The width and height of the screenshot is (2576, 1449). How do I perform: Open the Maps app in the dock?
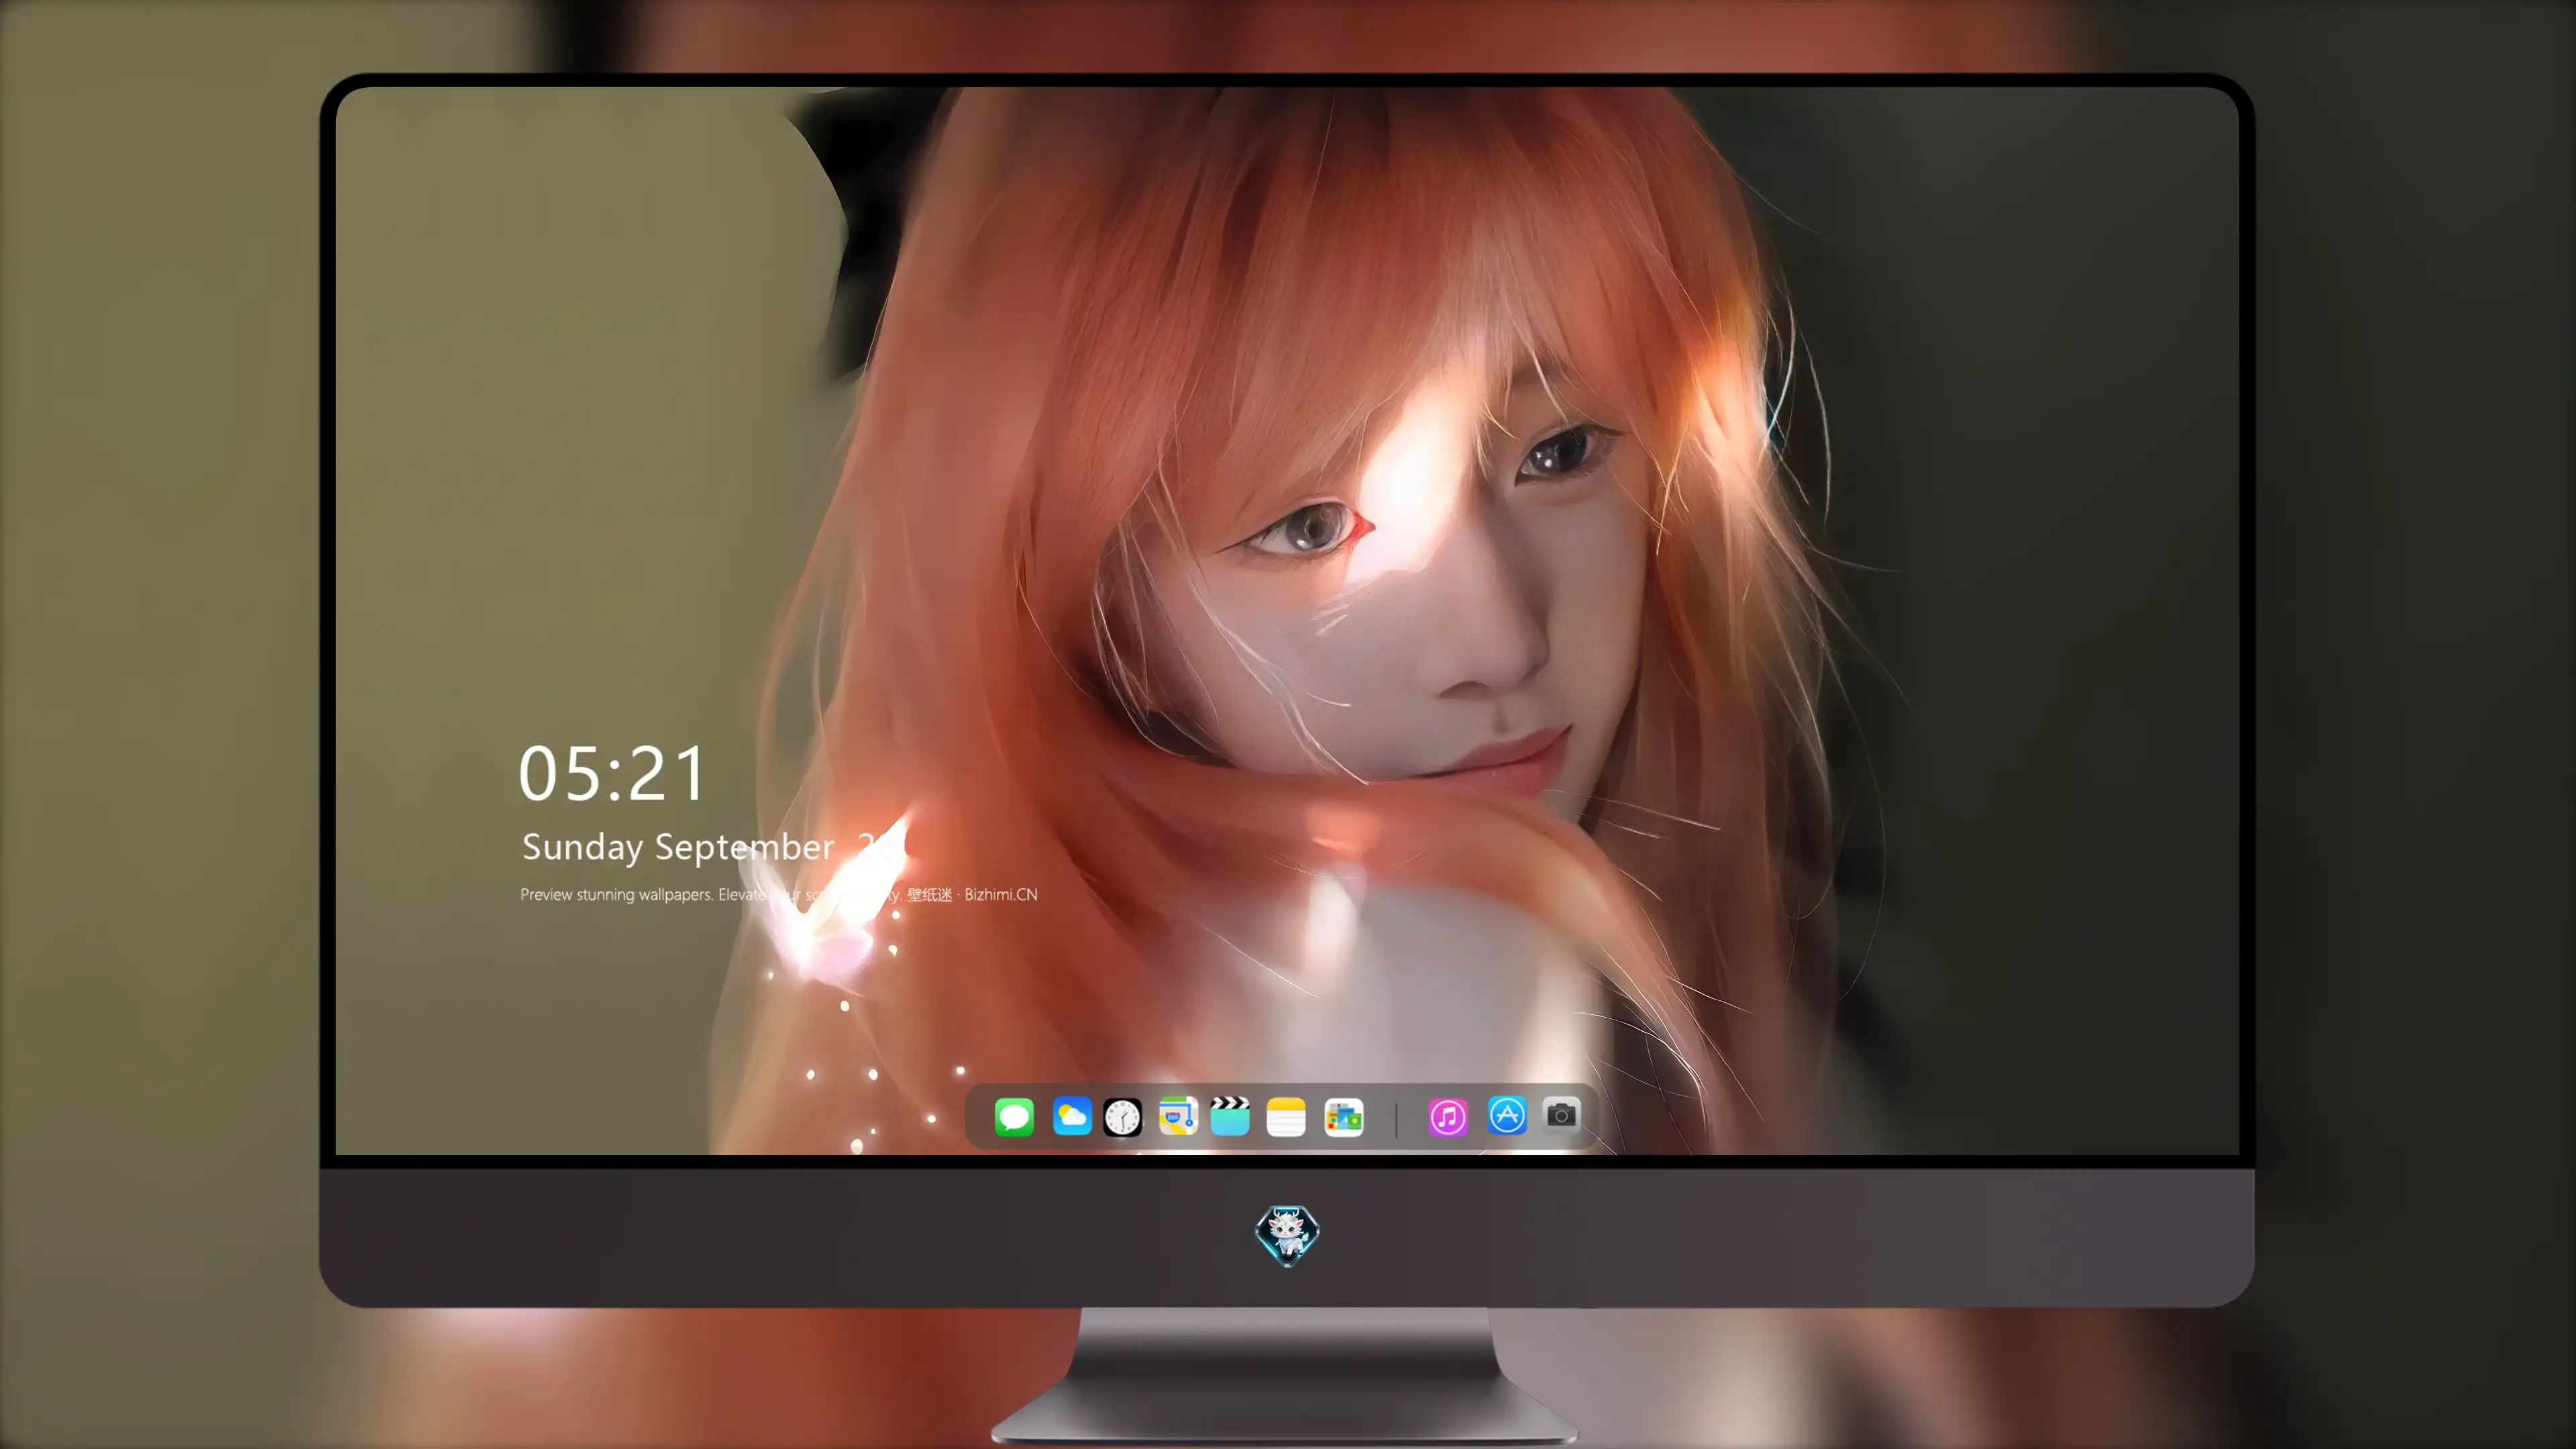click(x=1178, y=1116)
